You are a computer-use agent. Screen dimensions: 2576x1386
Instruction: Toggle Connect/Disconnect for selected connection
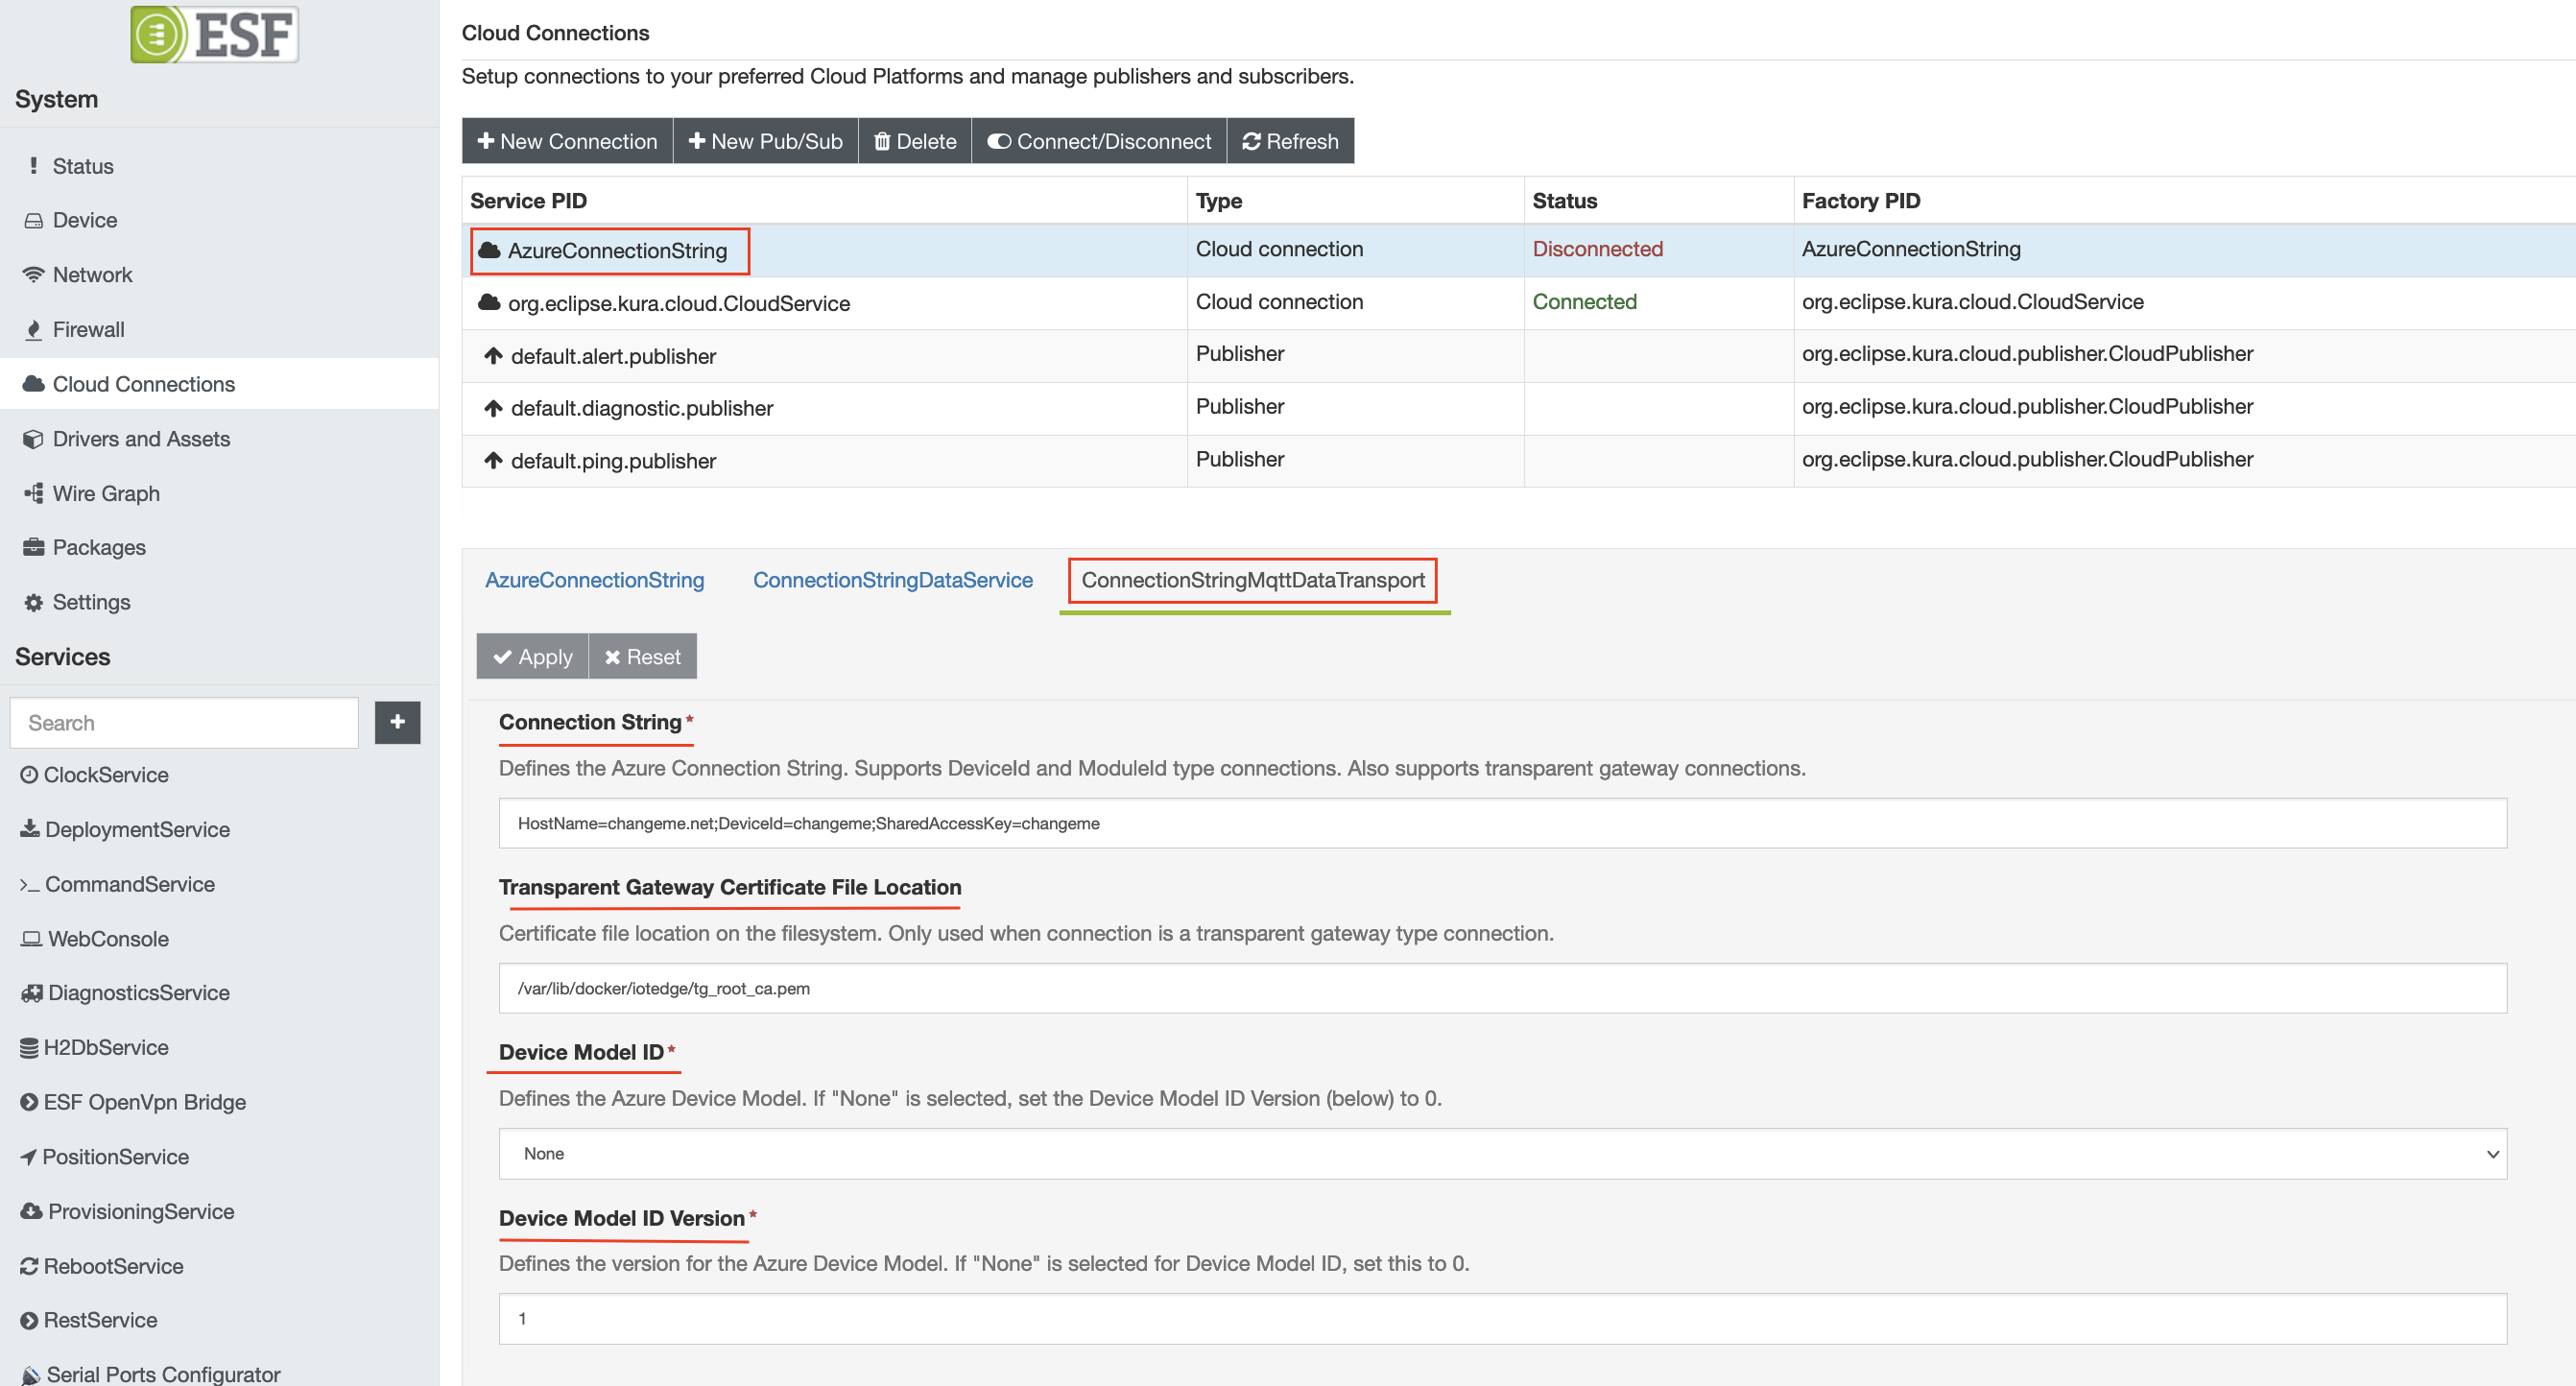click(1099, 141)
